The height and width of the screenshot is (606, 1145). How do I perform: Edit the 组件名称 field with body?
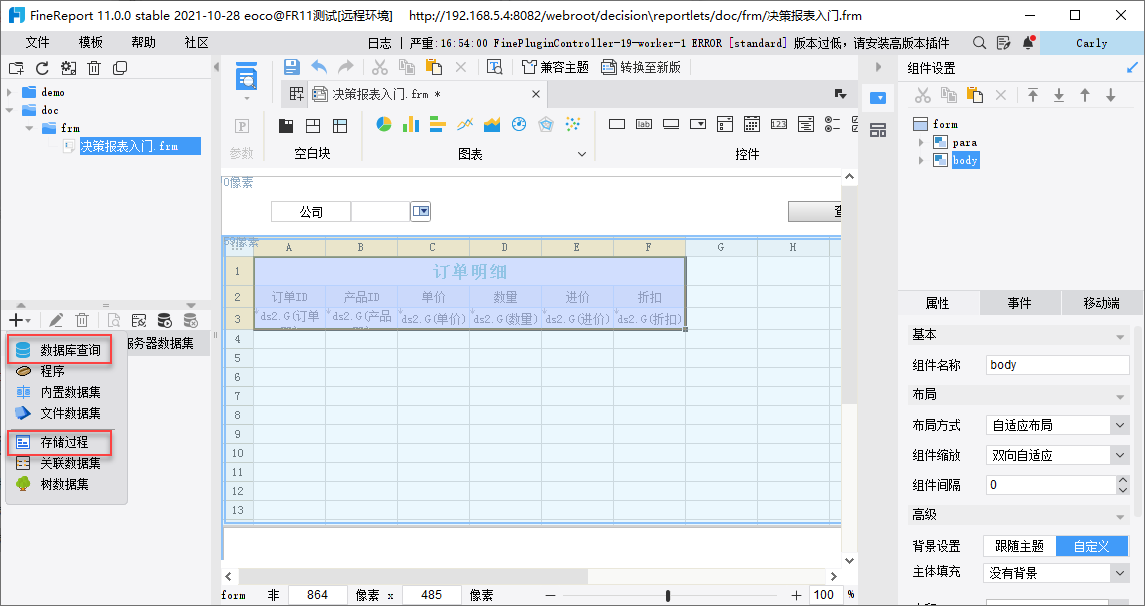click(x=1057, y=365)
